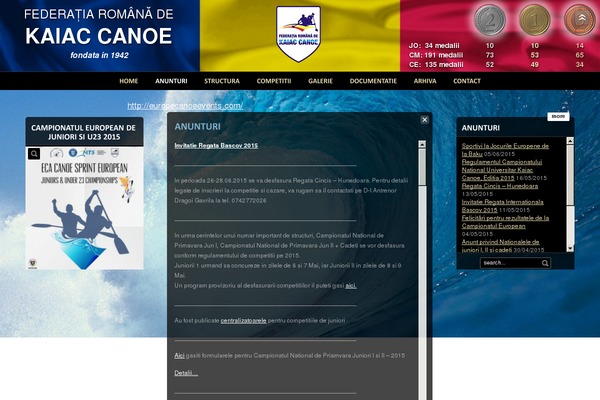Open the Contact menu item
The height and width of the screenshot is (400, 600).
point(467,81)
